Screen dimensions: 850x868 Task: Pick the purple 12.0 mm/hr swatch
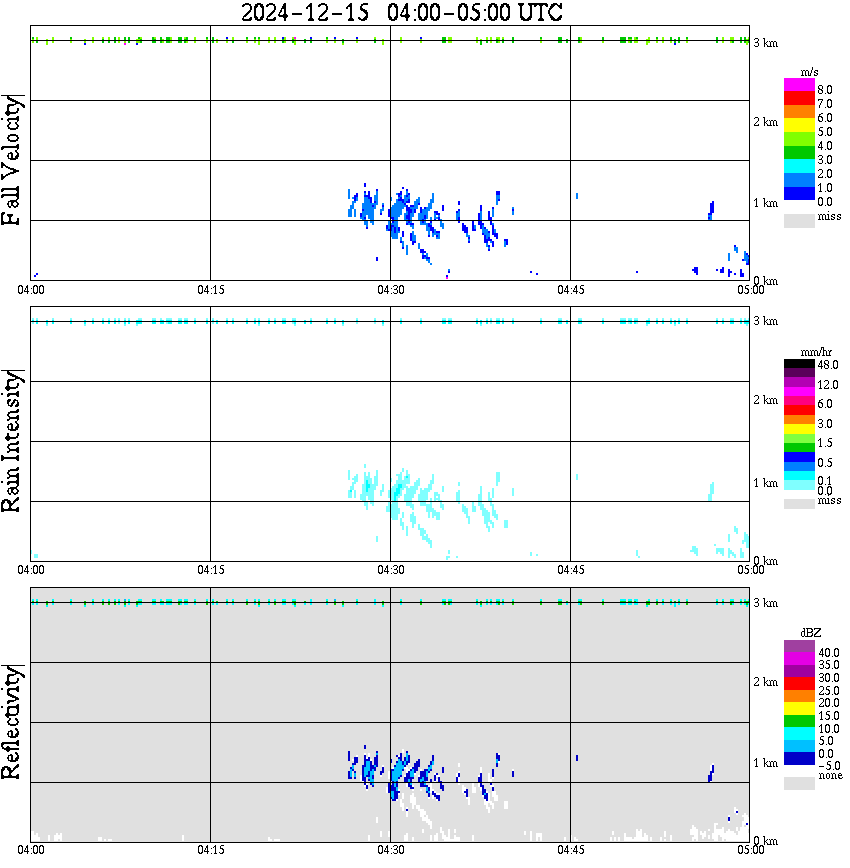coord(799,382)
